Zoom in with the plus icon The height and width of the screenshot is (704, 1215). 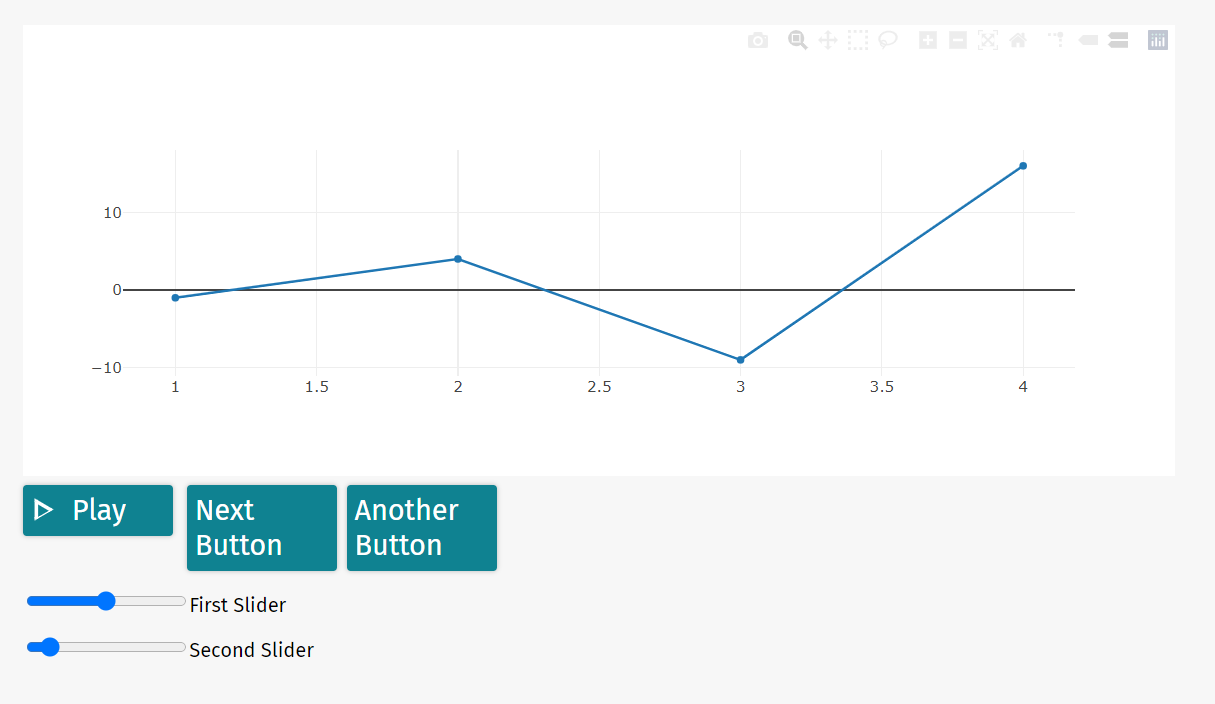928,40
